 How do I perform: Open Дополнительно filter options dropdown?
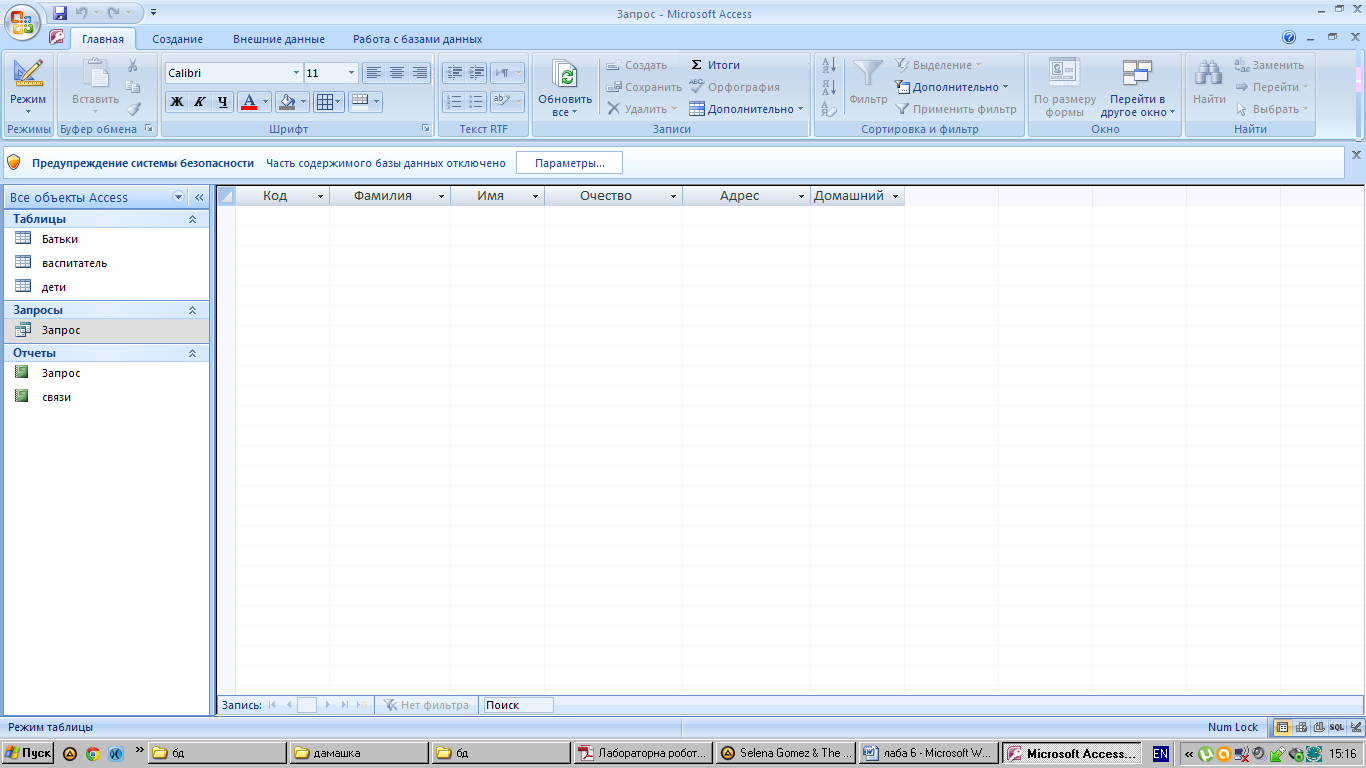click(952, 87)
